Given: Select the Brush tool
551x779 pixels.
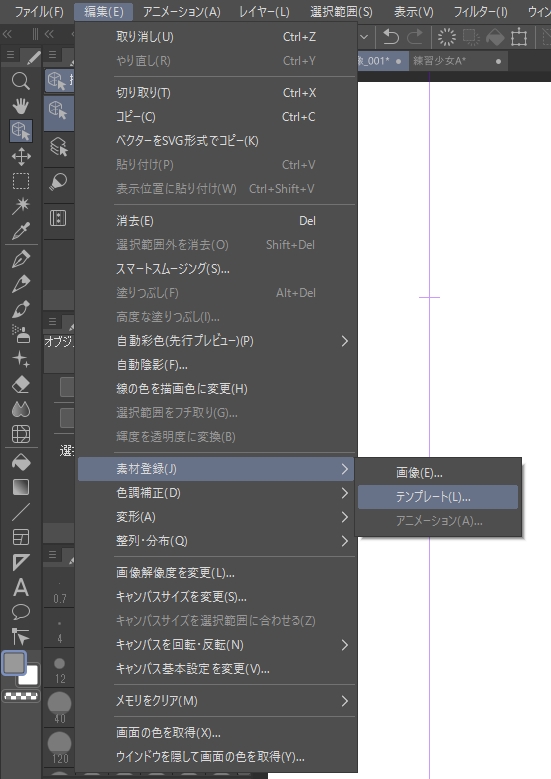Looking at the screenshot, I should click(20, 309).
